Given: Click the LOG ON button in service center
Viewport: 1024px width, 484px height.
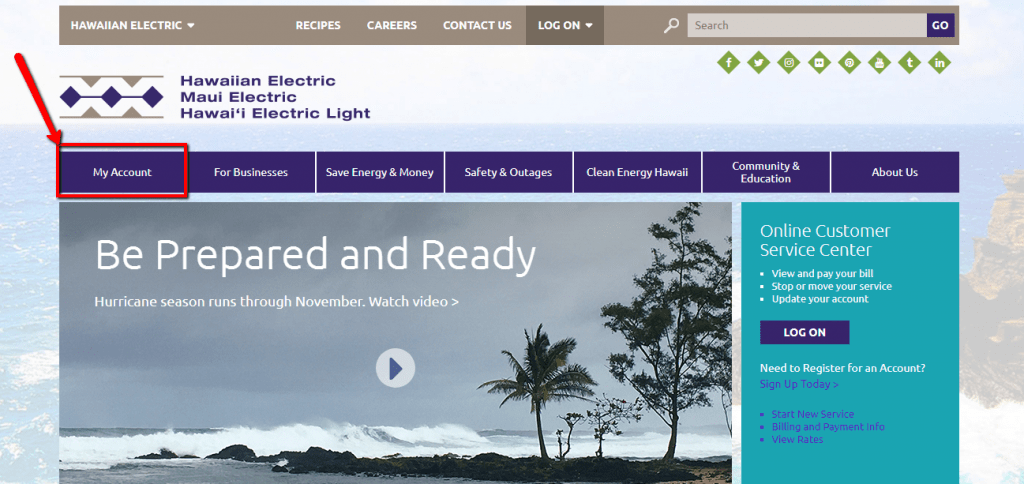Looking at the screenshot, I should (x=805, y=332).
